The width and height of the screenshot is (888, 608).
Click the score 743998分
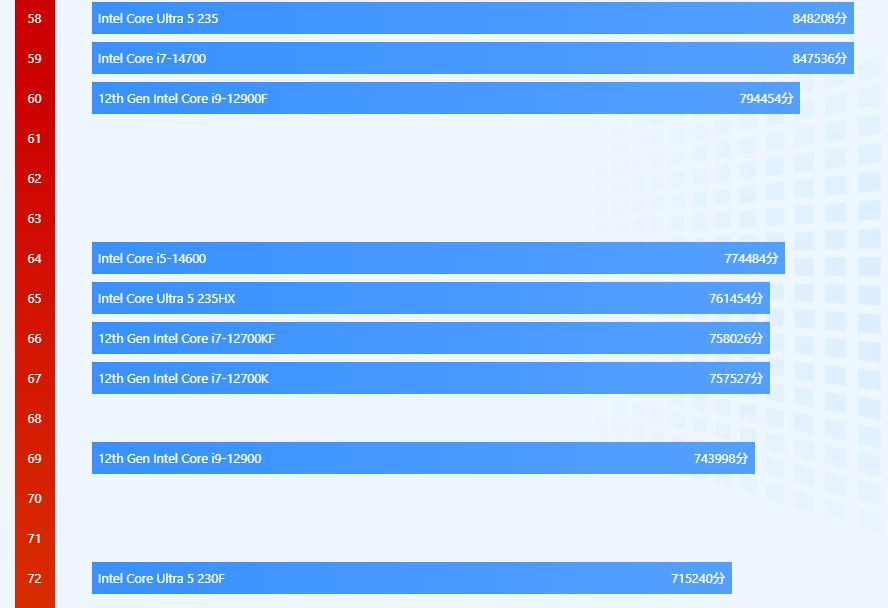point(720,459)
